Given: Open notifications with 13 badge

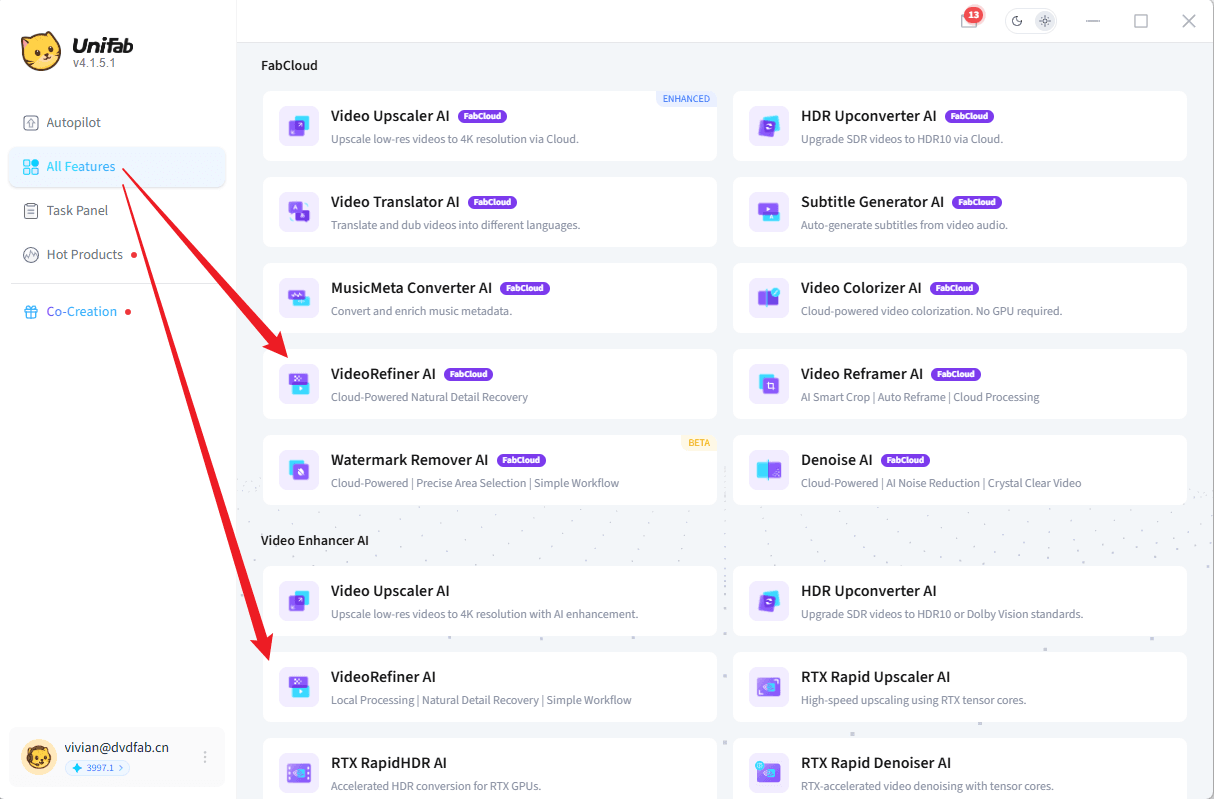Looking at the screenshot, I should (x=970, y=20).
